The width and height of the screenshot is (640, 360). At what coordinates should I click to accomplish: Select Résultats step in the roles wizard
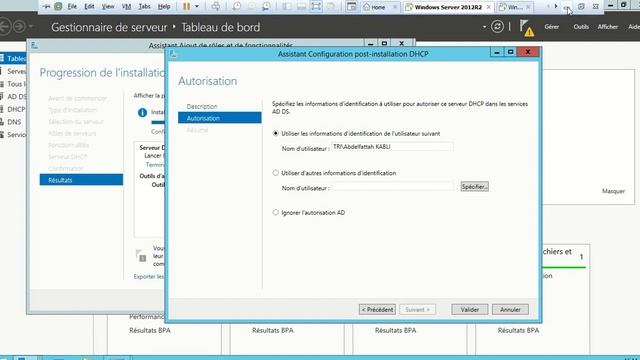81,180
